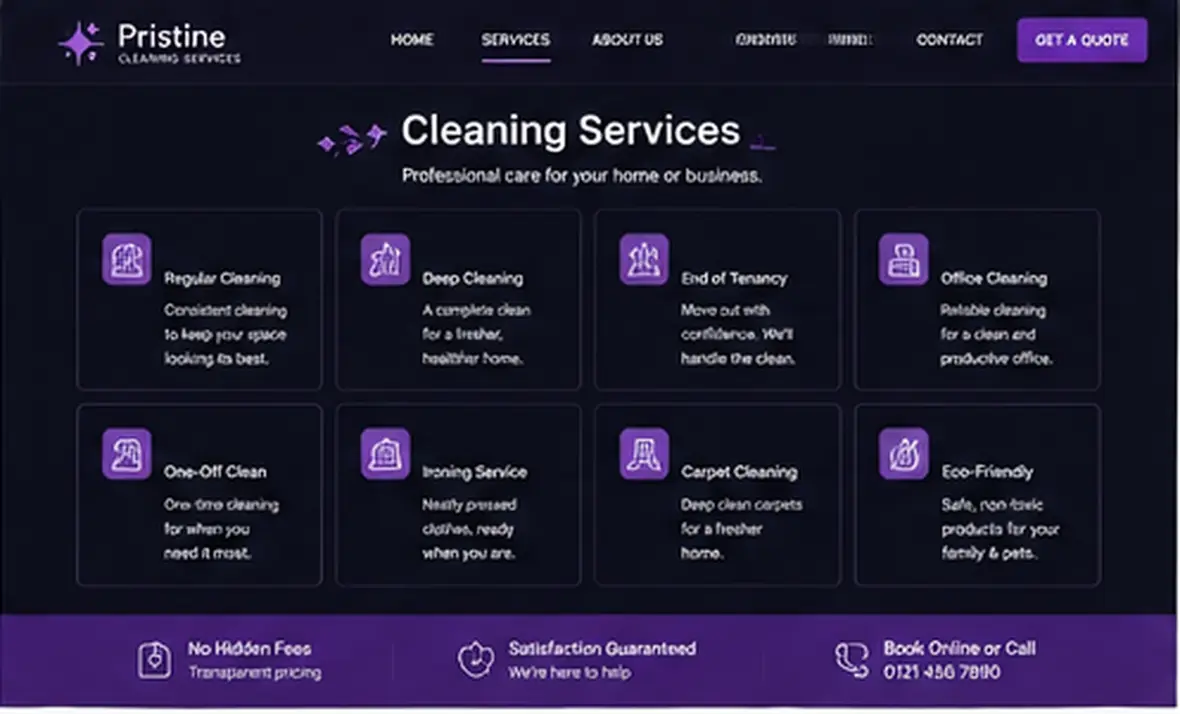Screen dimensions: 1180x714
Task: Open the Services nav tab
Action: pyautogui.click(x=515, y=39)
